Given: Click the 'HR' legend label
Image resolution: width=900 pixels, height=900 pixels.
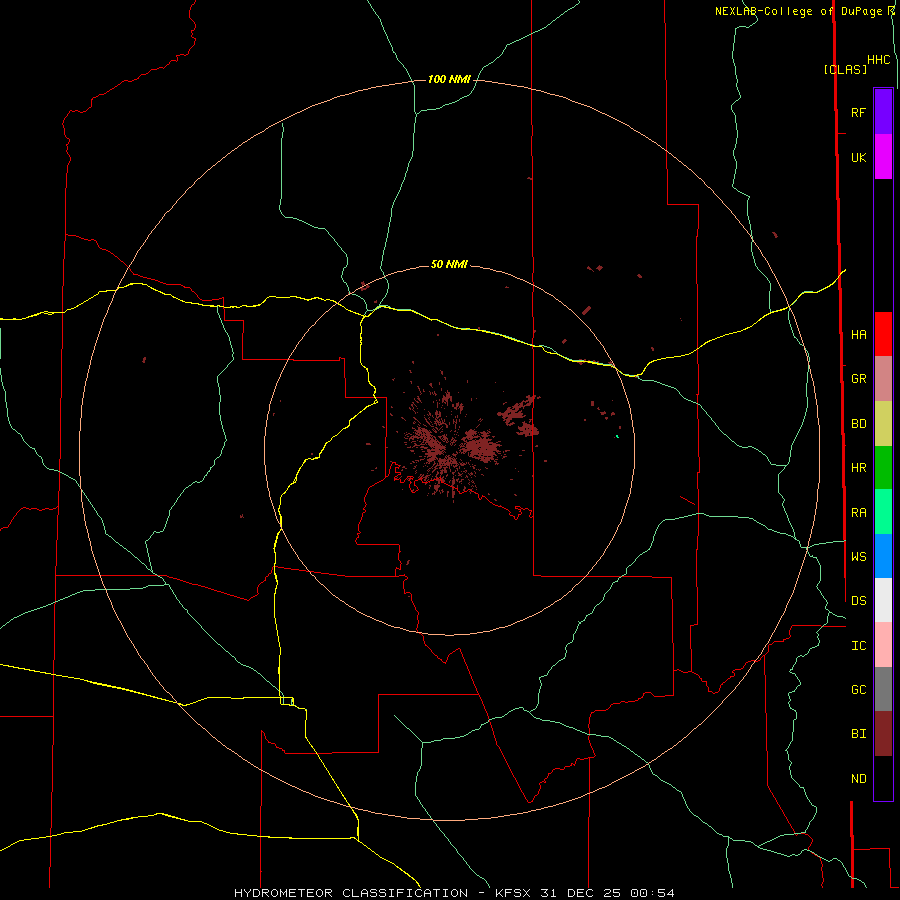Looking at the screenshot, I should click(859, 468).
